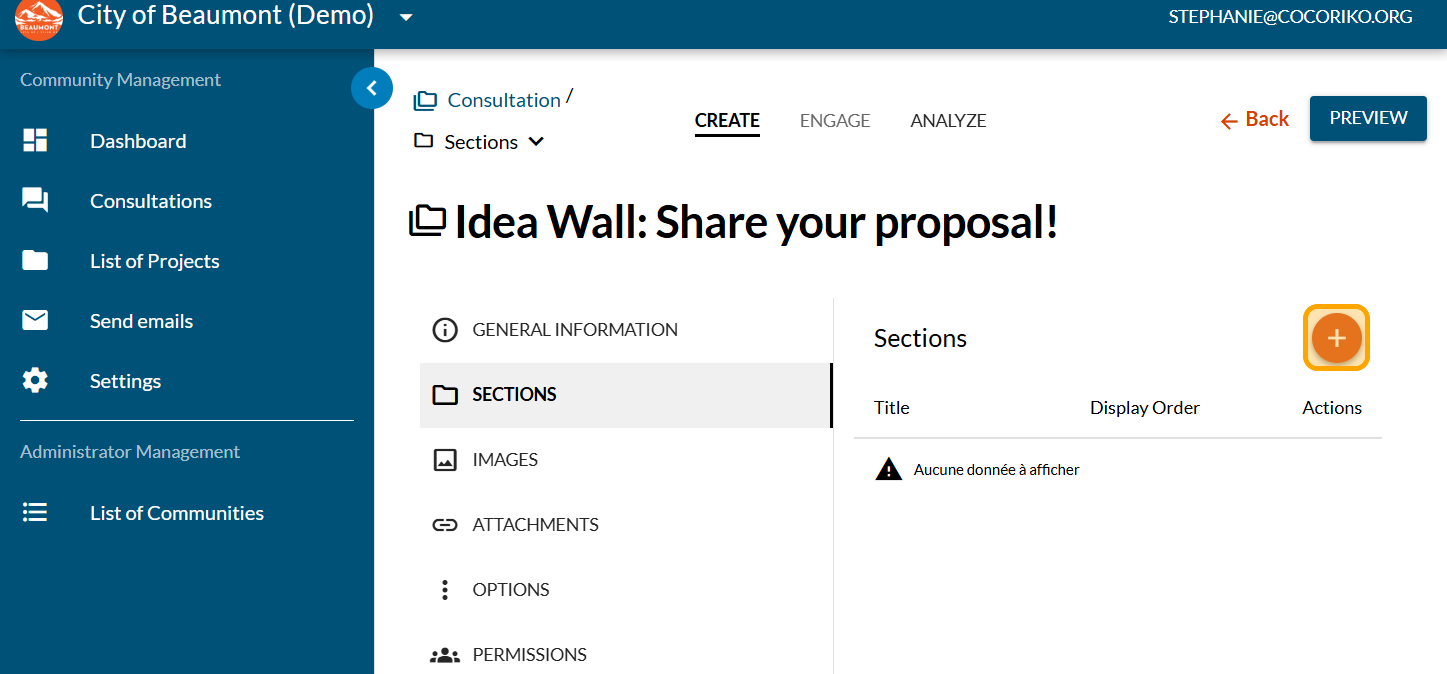Click the City of Beaumont logo
1447x674 pixels.
[39, 18]
